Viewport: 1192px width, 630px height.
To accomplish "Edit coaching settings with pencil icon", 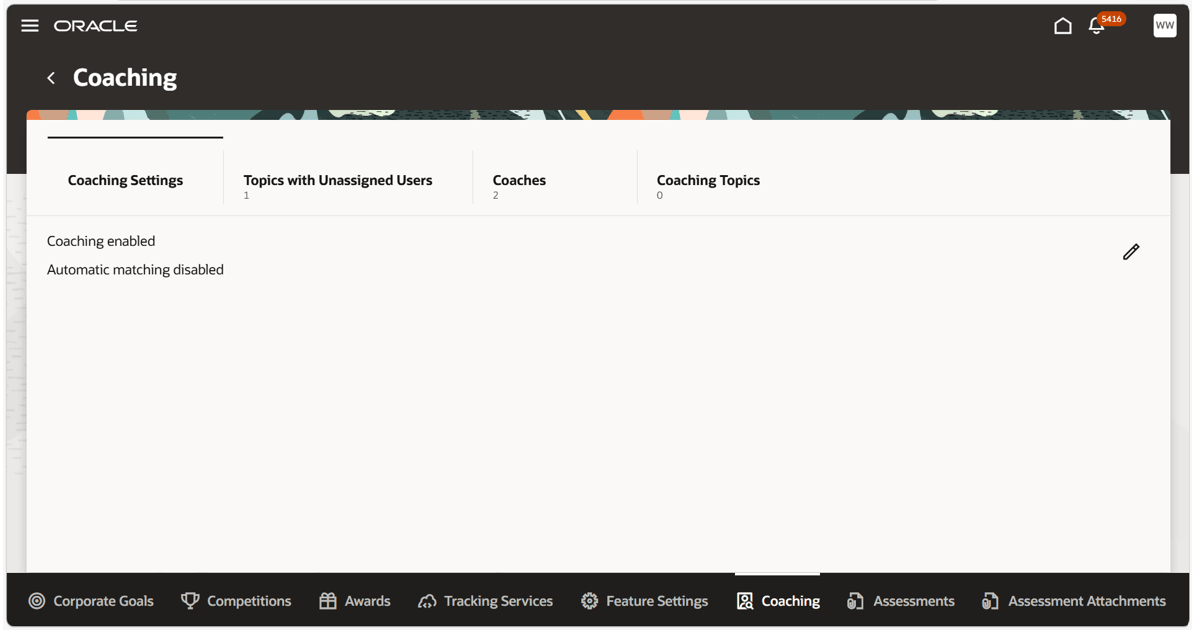I will point(1131,252).
